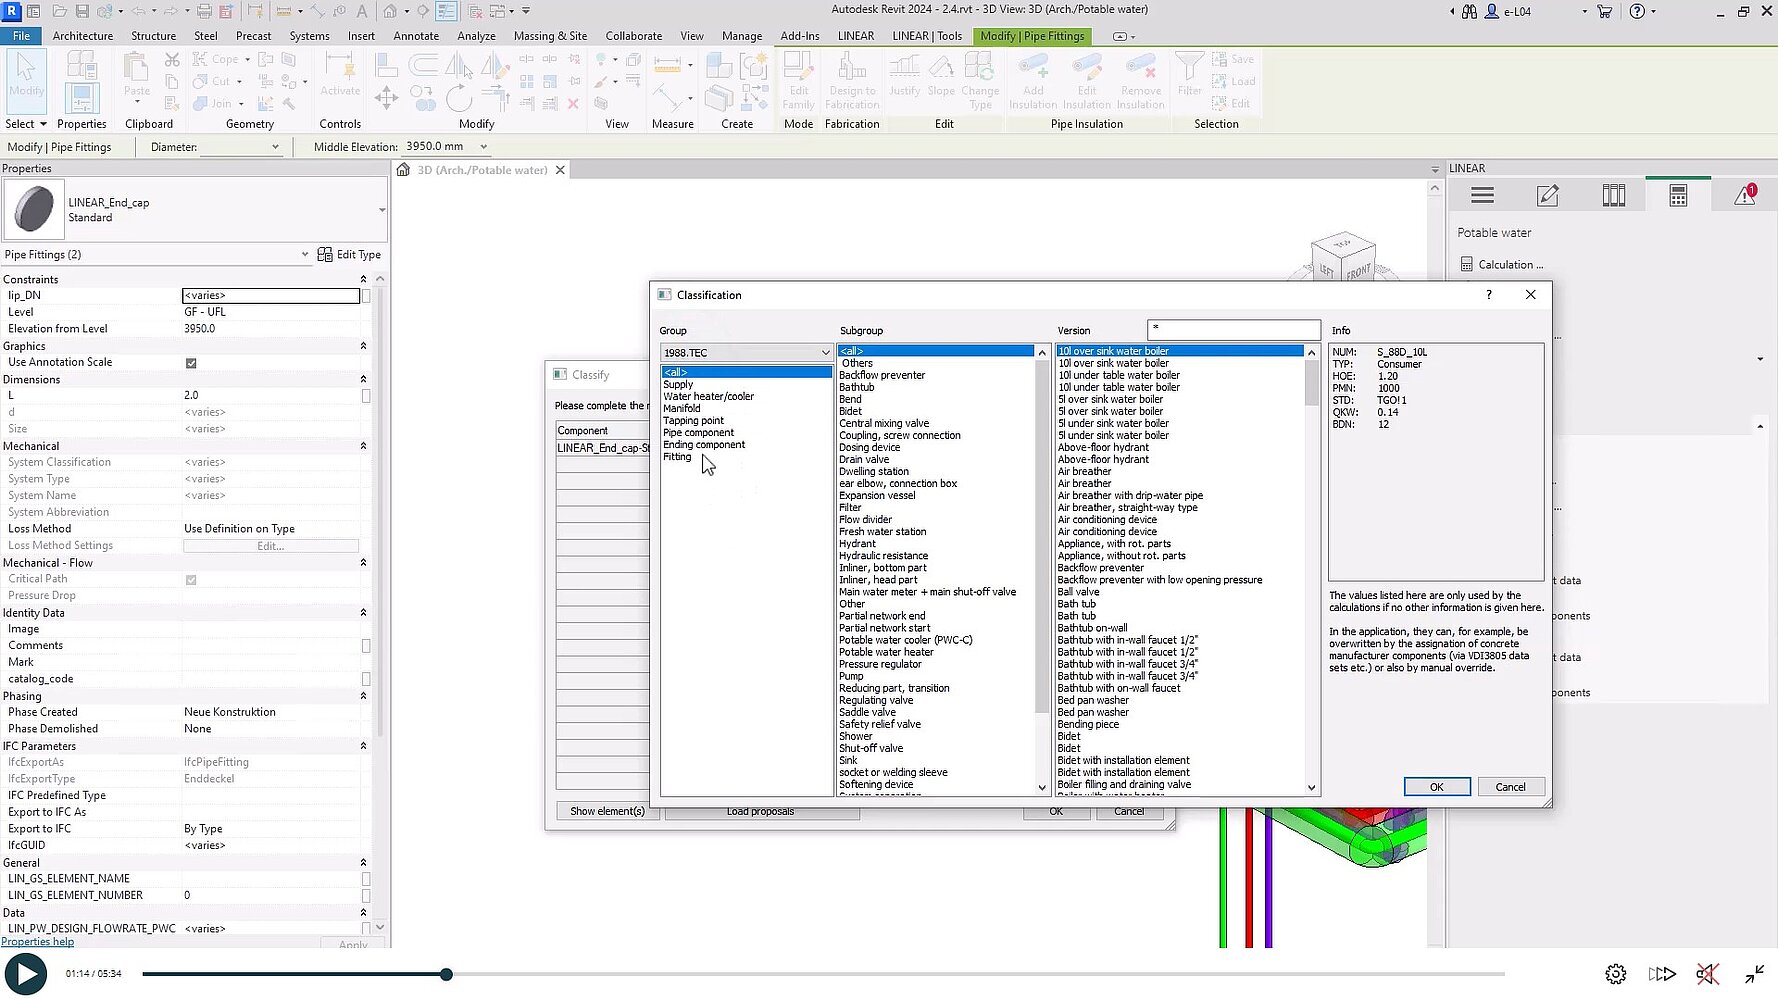Unmute the video audio speaker icon

coord(1707,974)
